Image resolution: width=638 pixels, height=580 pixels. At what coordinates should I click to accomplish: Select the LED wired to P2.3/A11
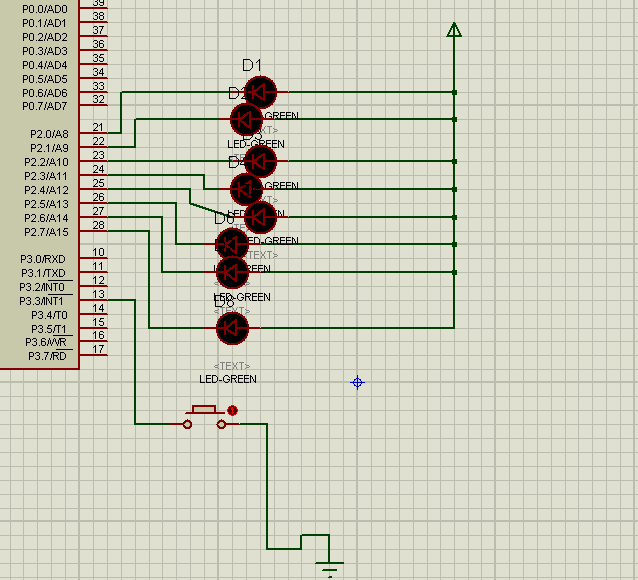tap(246, 189)
